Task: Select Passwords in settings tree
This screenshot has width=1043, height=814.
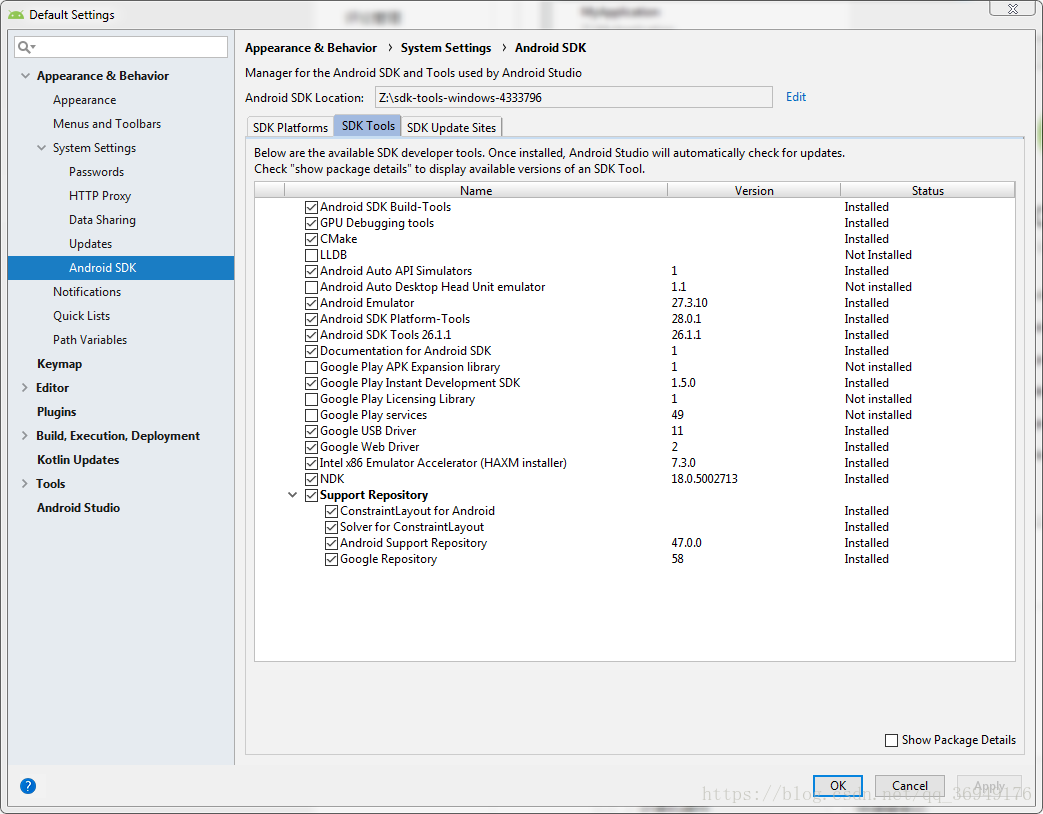Action: coord(96,172)
